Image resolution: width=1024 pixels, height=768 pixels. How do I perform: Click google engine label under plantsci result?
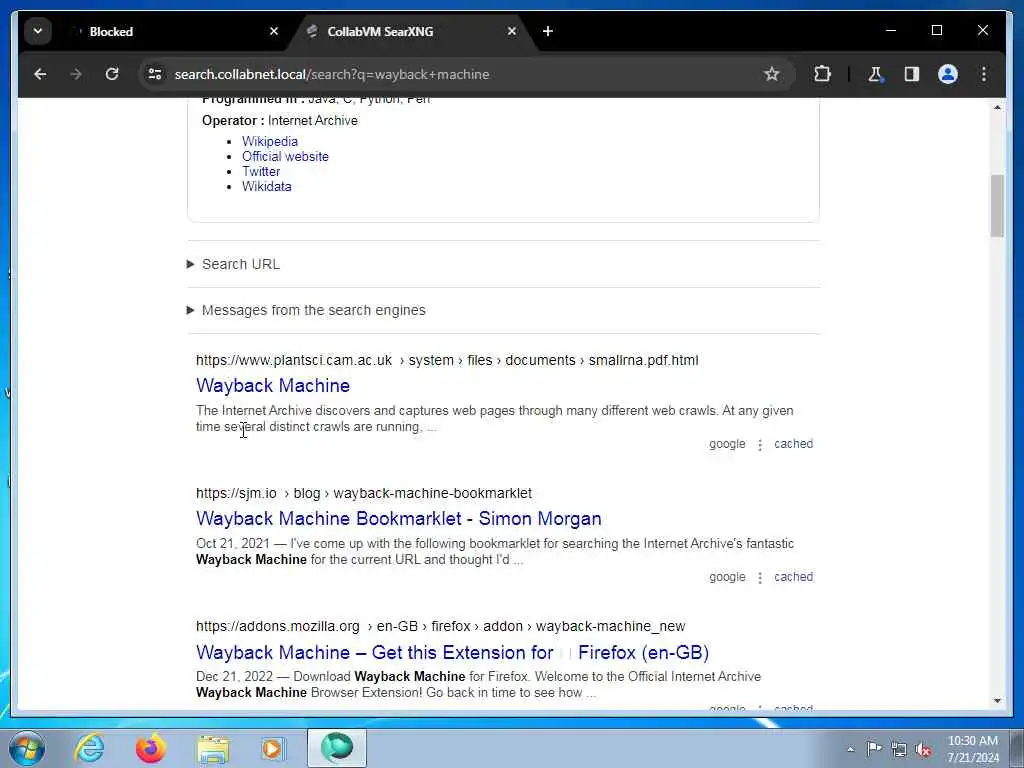(x=727, y=444)
